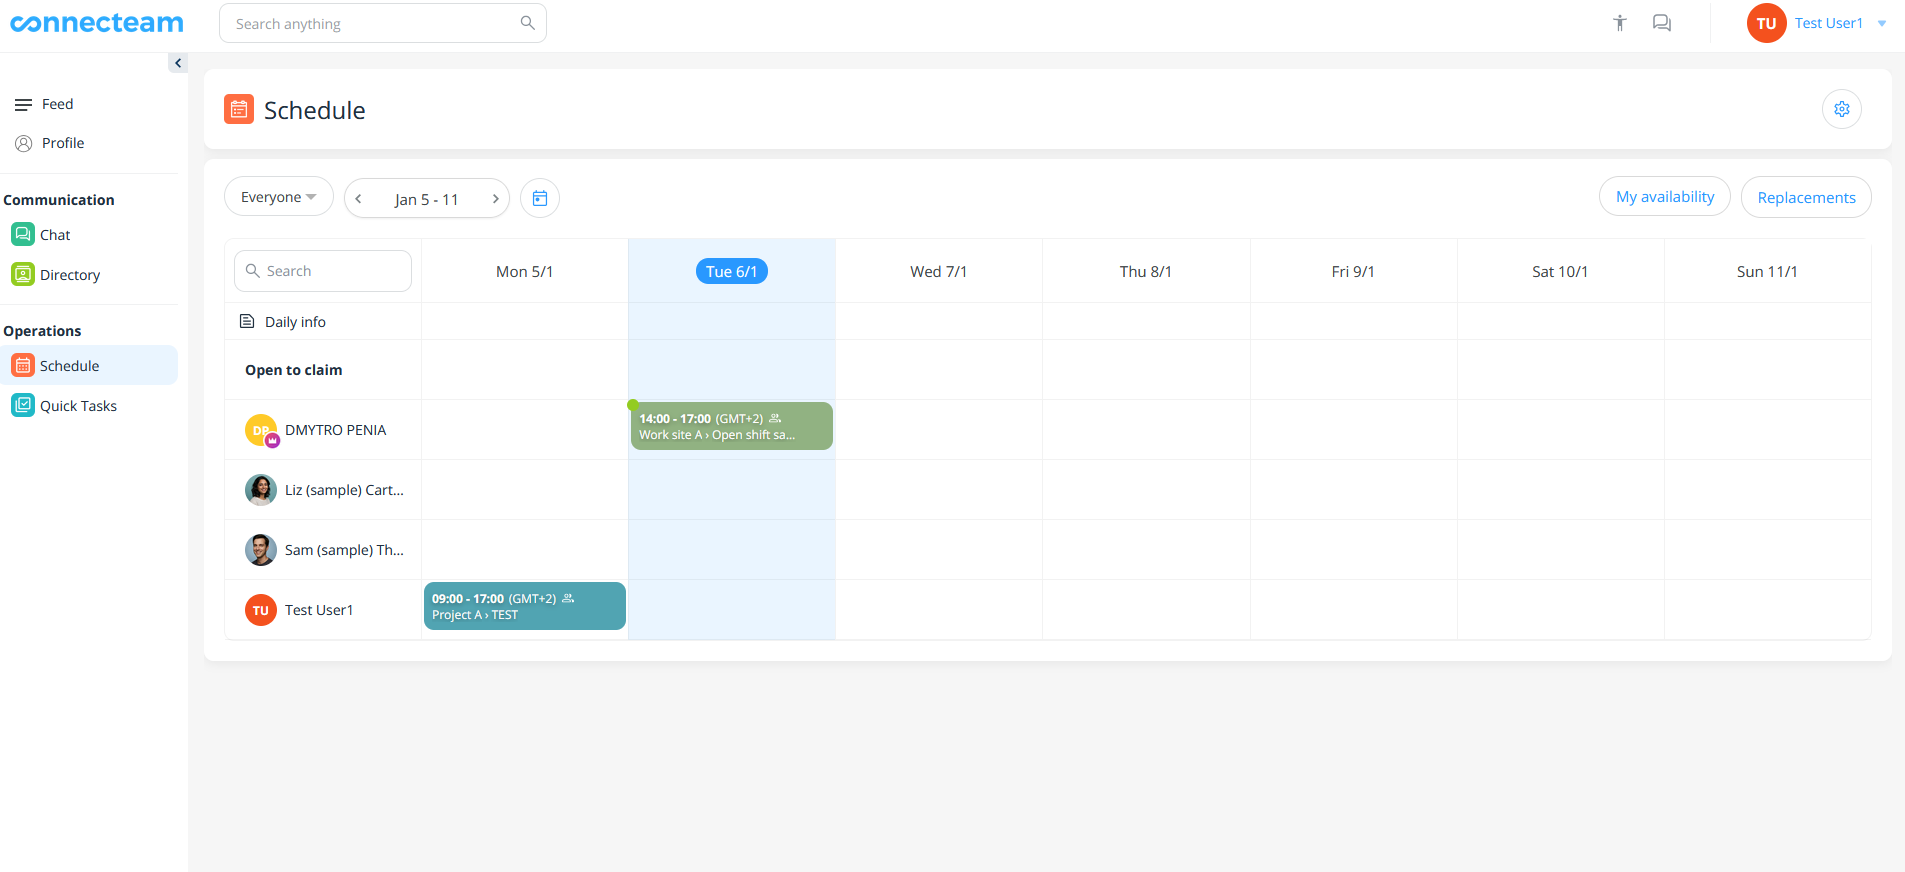
Task: Open the 09:00 - 17:00 Project A shift
Action: pos(525,606)
